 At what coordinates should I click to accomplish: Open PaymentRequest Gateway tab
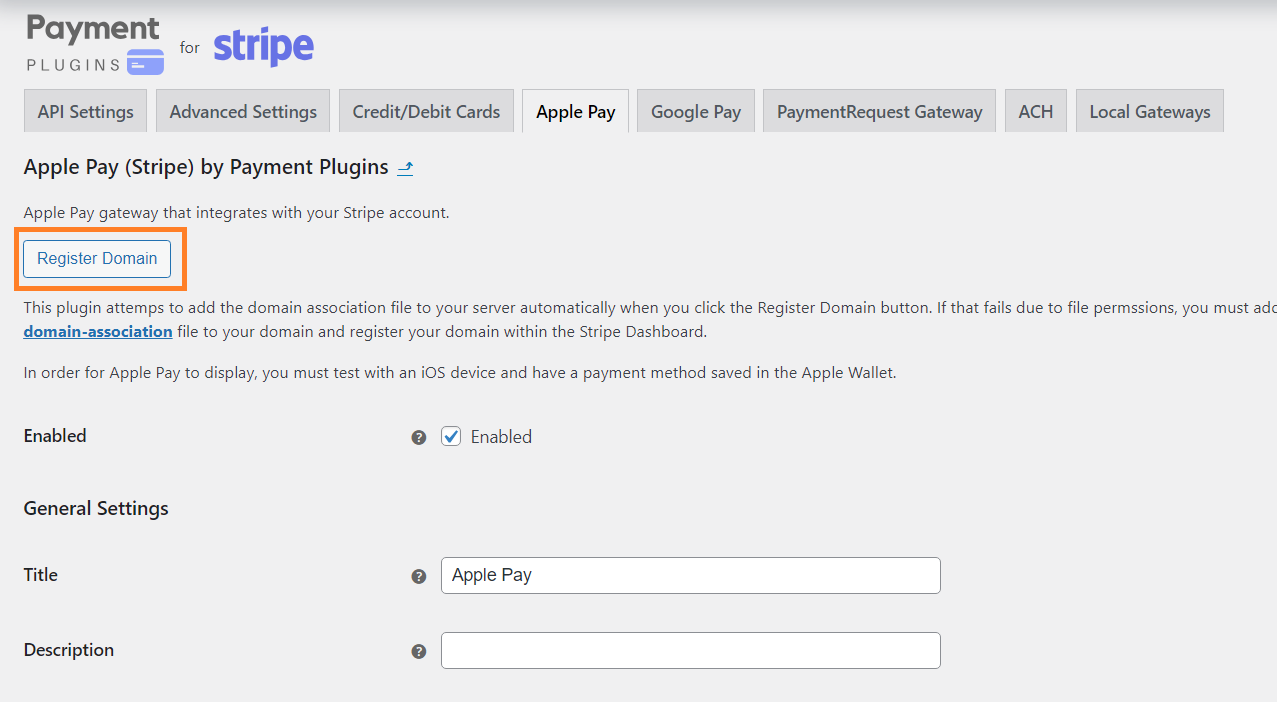coord(879,111)
